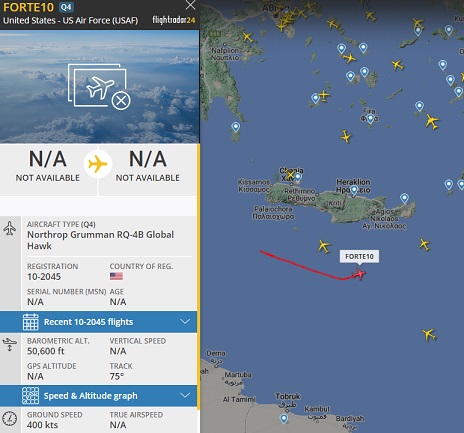The width and height of the screenshot is (464, 433).
Task: Click the graph grid icon beside Speed & Altitude
Action: tap(31, 396)
